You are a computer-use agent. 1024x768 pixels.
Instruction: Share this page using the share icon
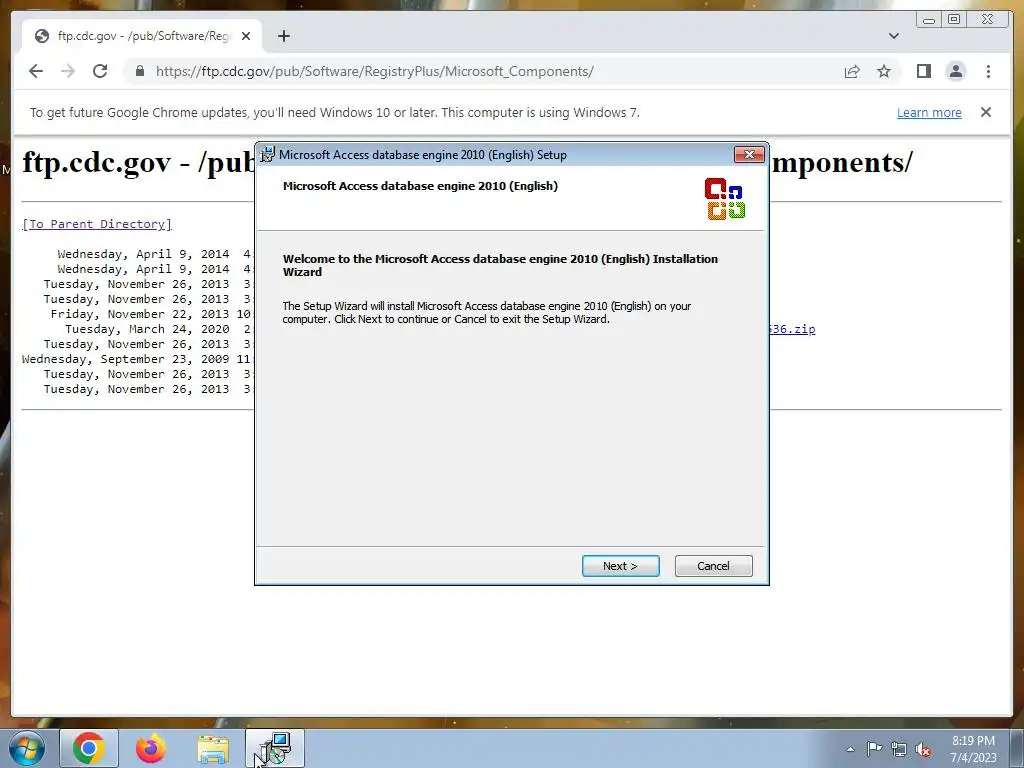tap(852, 71)
